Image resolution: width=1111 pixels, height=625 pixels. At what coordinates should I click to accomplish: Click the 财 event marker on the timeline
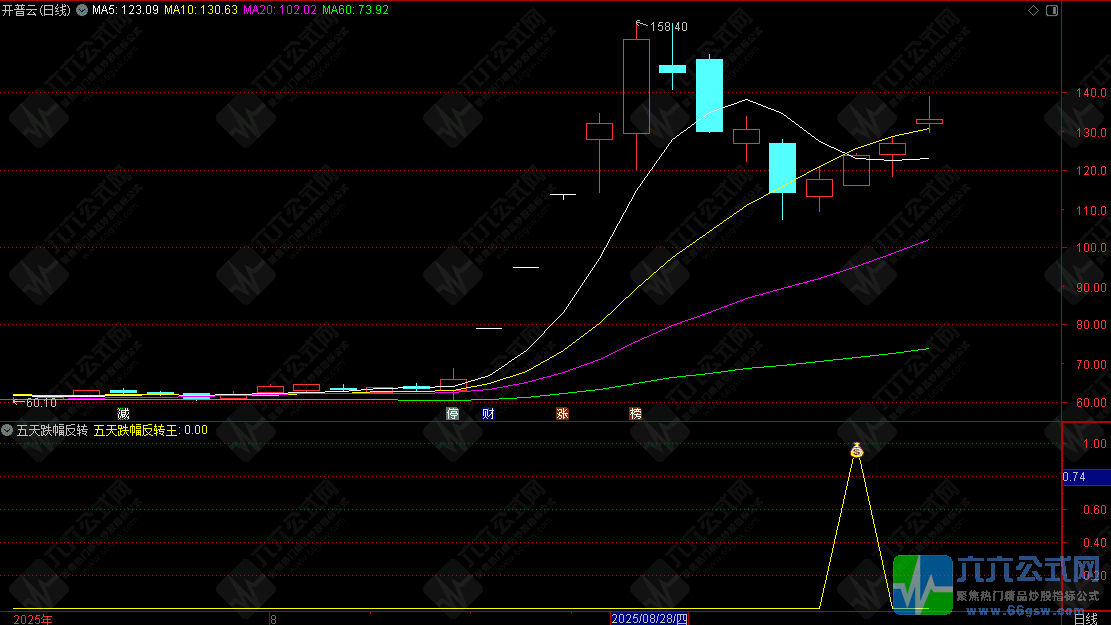[x=488, y=414]
